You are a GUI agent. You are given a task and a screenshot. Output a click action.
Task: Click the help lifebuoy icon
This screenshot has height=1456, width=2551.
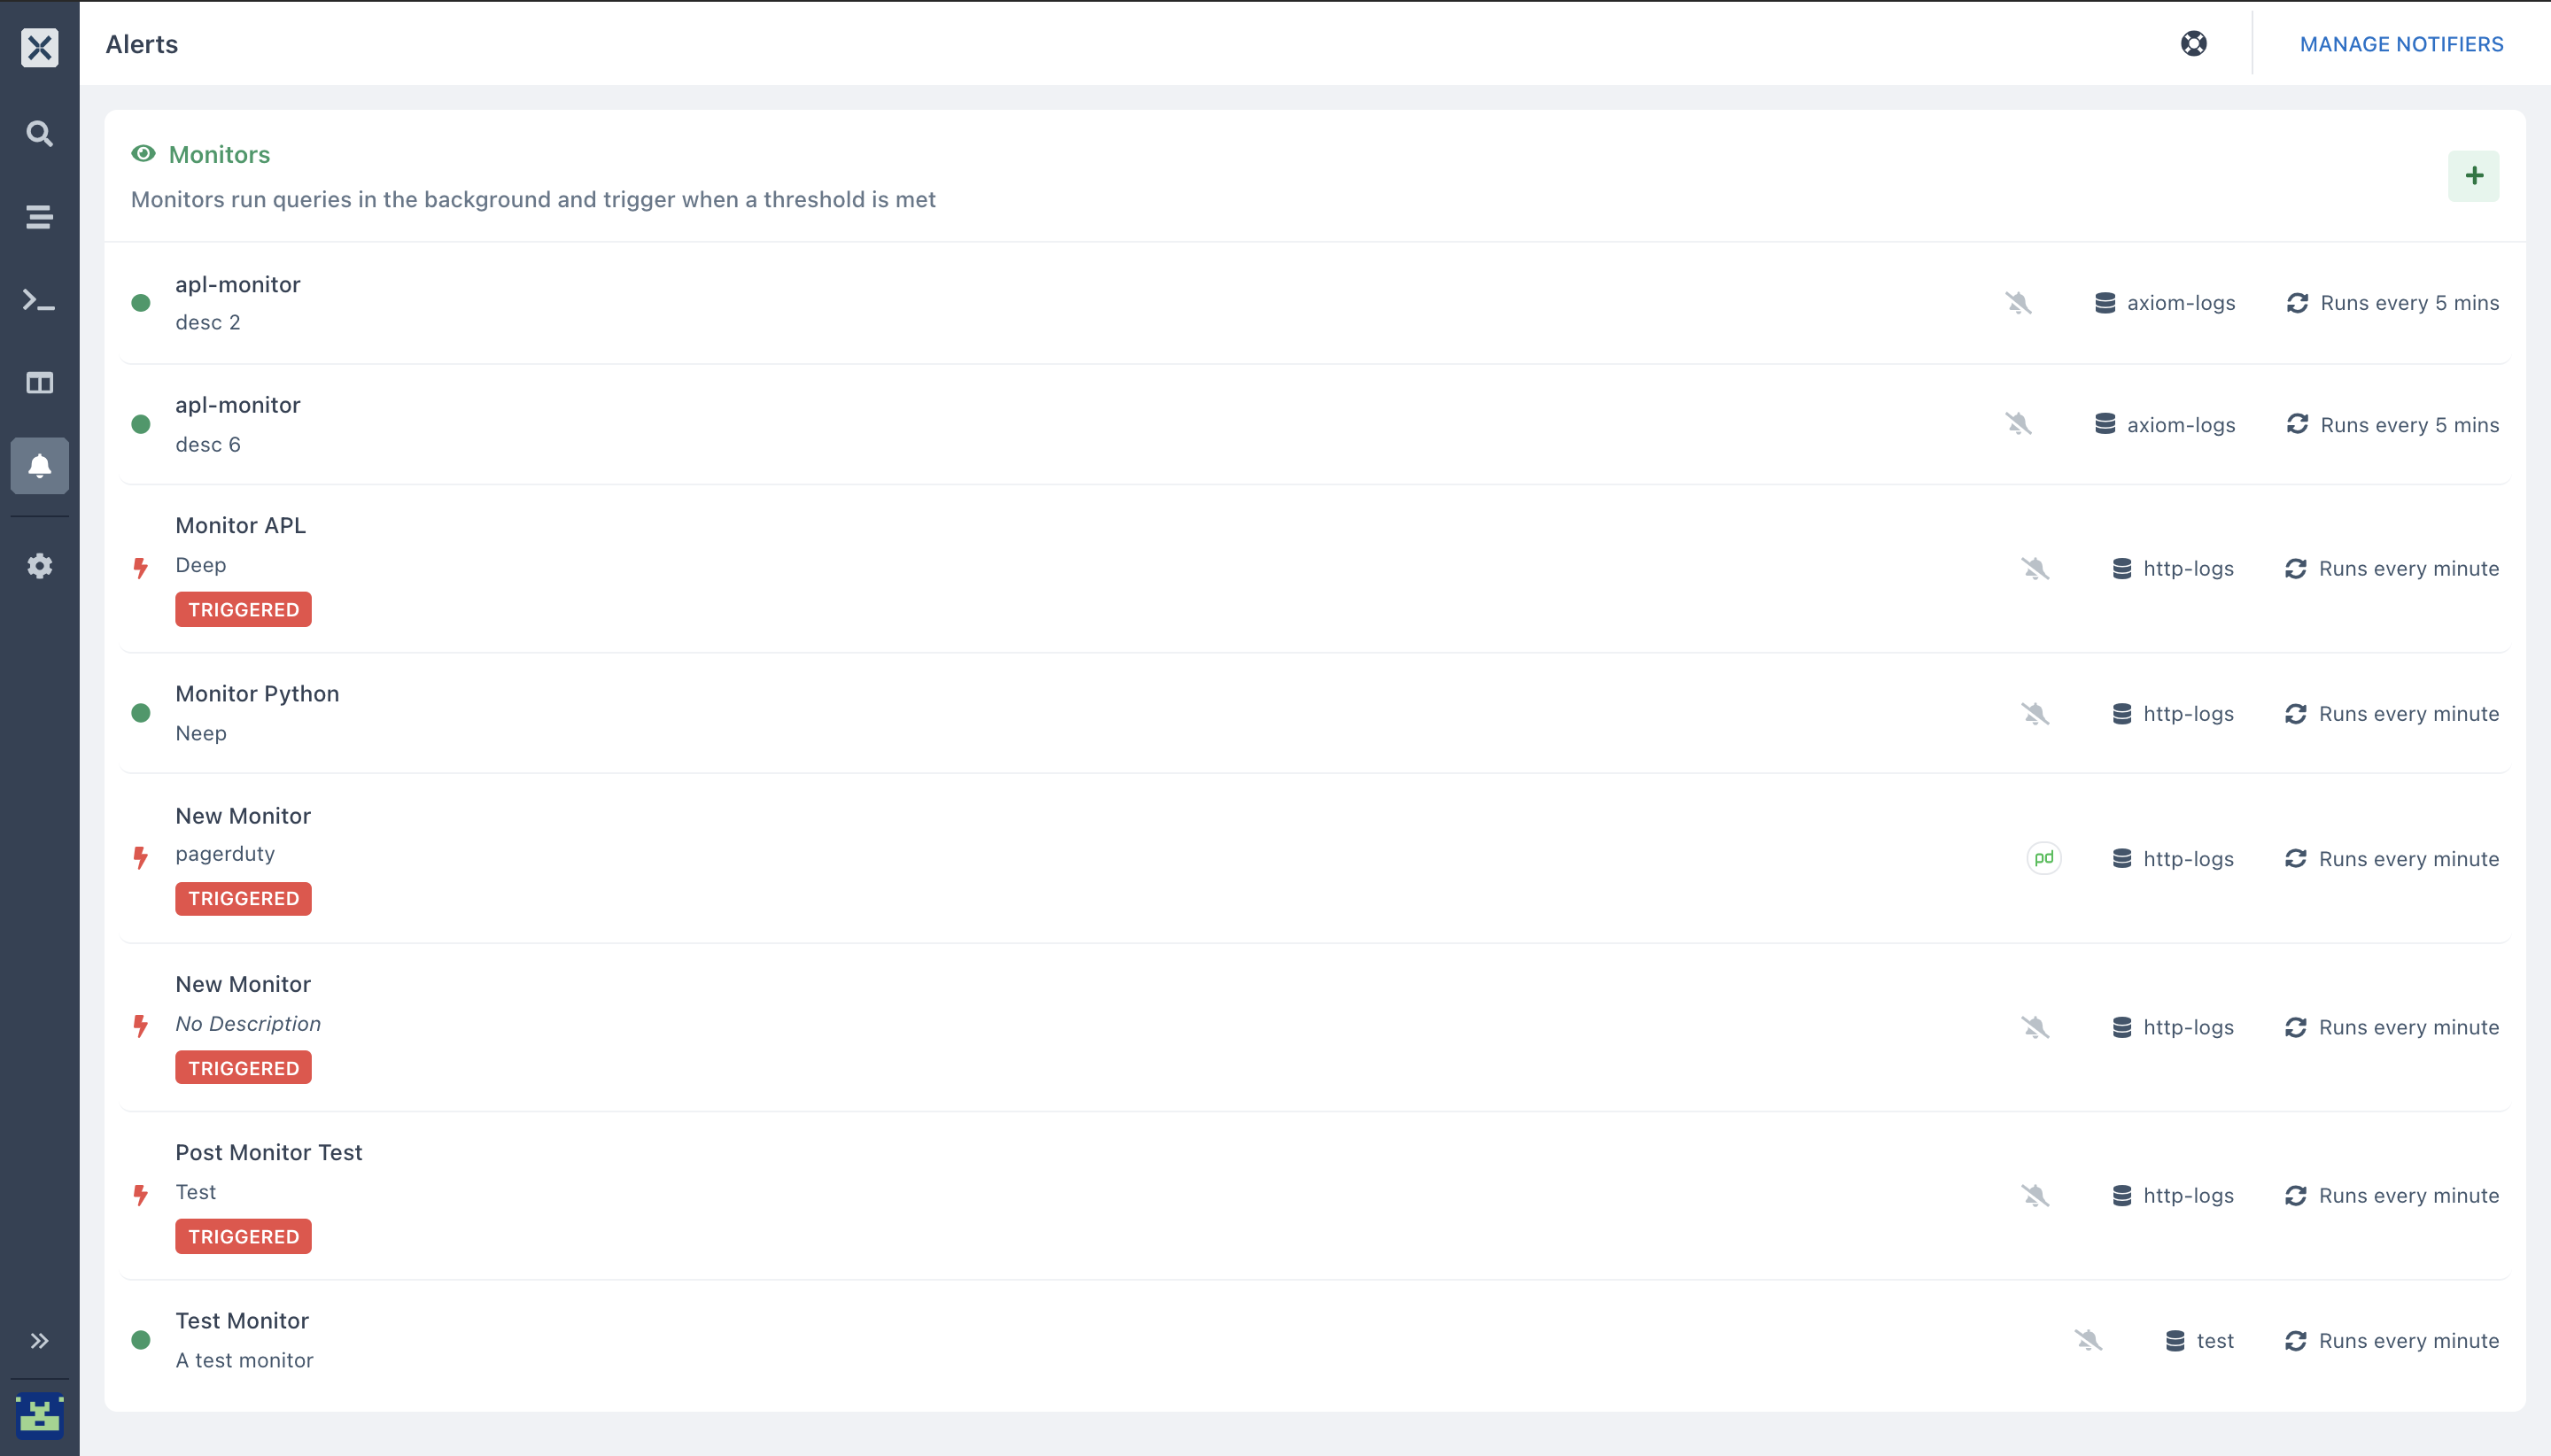click(2193, 43)
